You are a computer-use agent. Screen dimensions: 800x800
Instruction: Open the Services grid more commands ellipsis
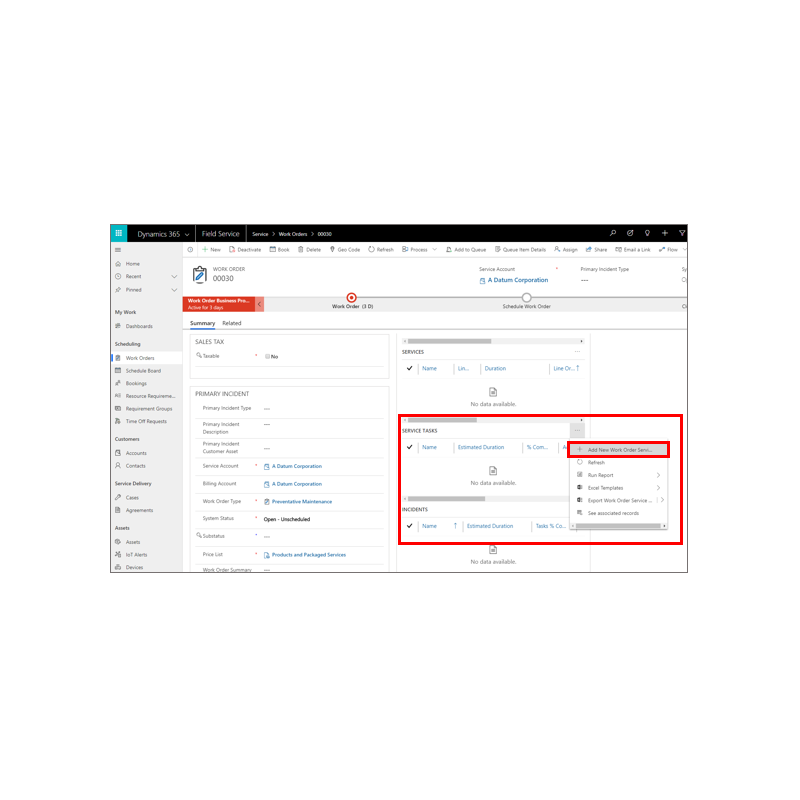[577, 352]
